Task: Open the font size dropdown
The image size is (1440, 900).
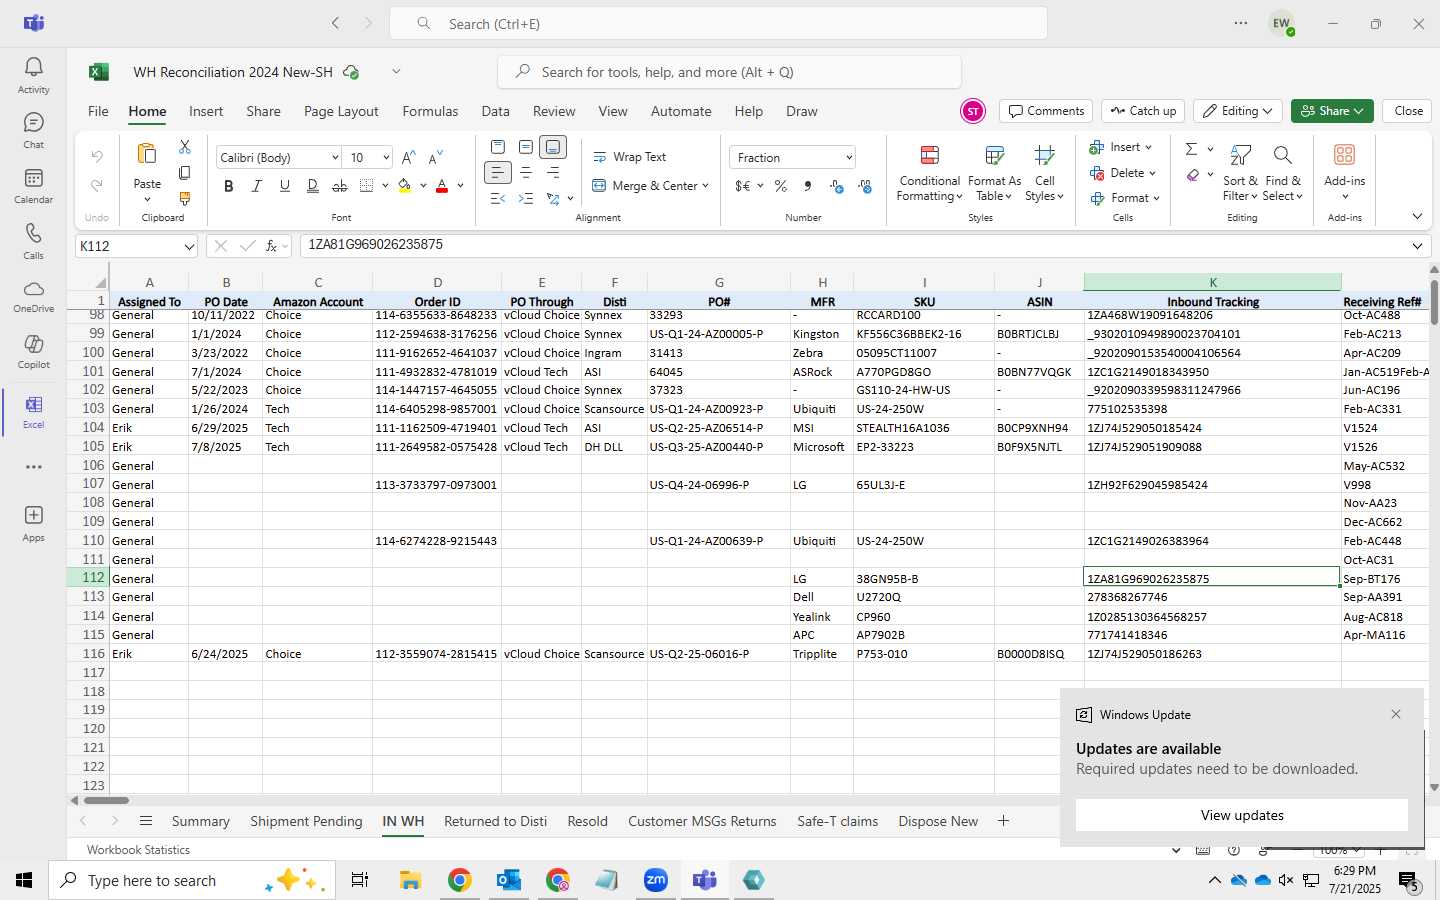Action: (x=385, y=158)
